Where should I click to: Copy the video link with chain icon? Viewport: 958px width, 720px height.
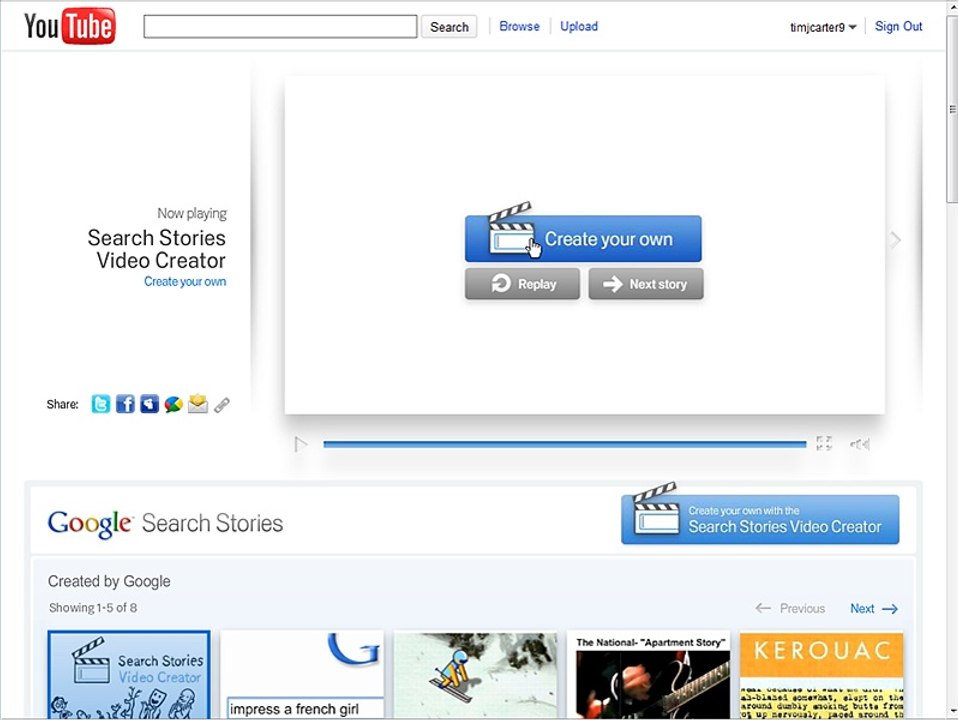(222, 405)
